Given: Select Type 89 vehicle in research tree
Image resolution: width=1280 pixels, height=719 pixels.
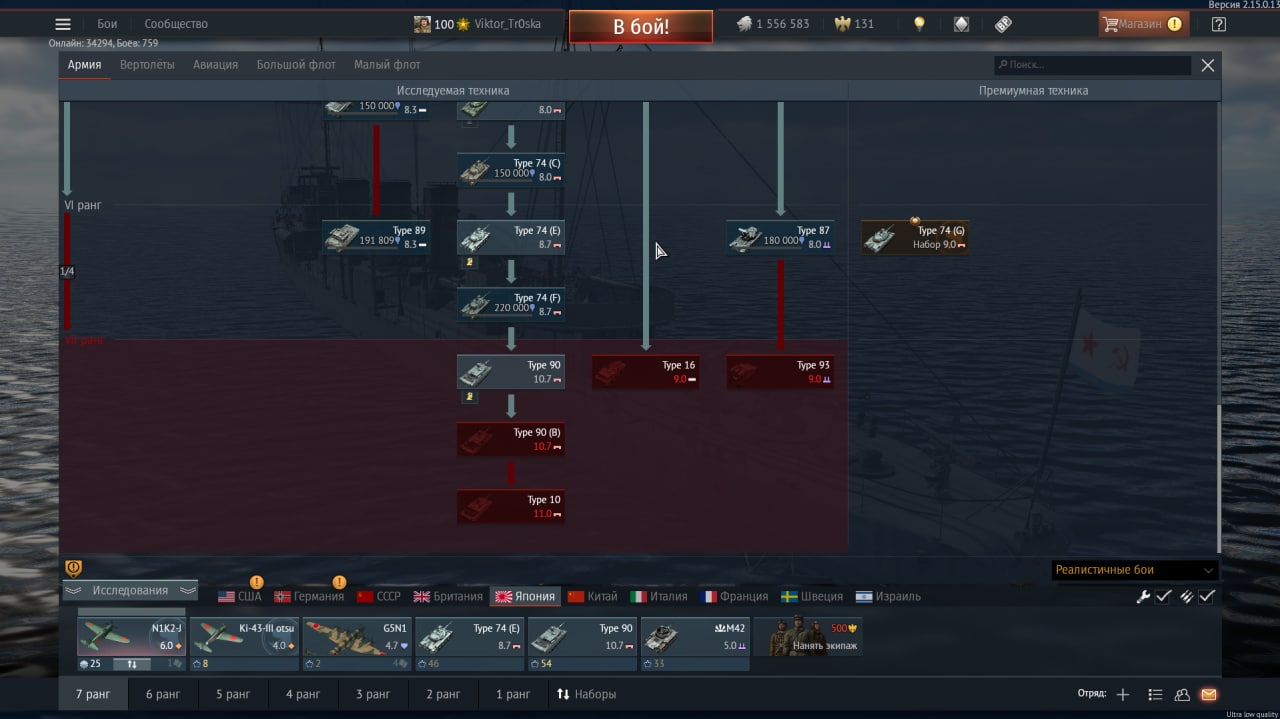Looking at the screenshot, I should click(x=376, y=237).
